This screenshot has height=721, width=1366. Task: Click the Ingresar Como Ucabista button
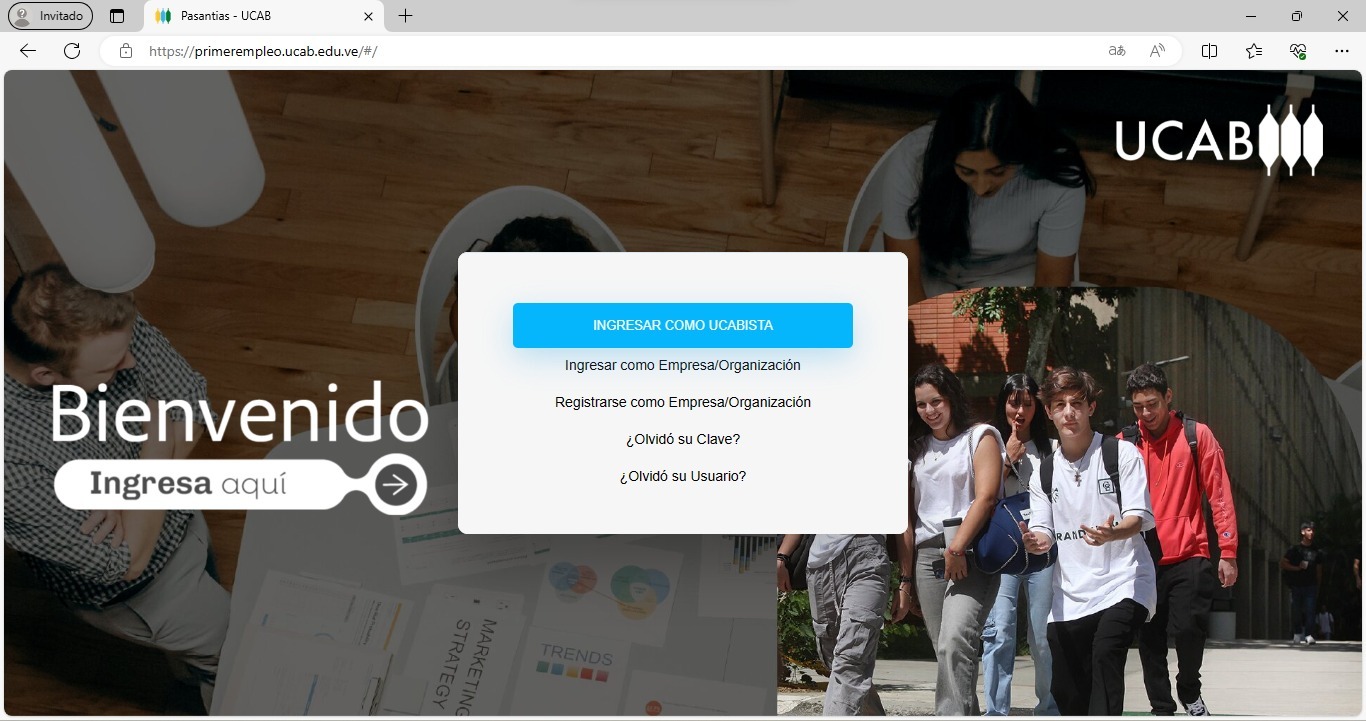click(x=682, y=325)
